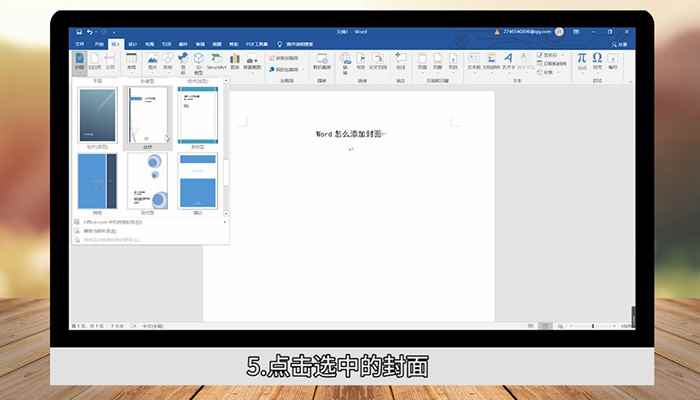Click the Date and Time button in Text group
The width and height of the screenshot is (700, 400).
tap(552, 63)
